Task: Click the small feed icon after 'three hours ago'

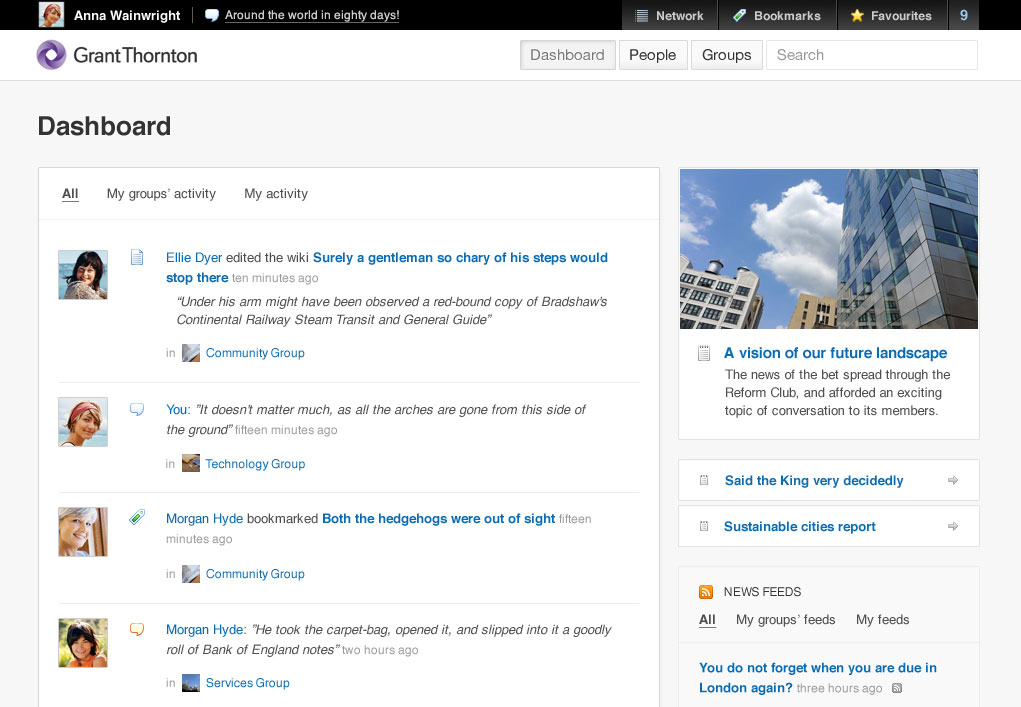Action: tap(897, 688)
